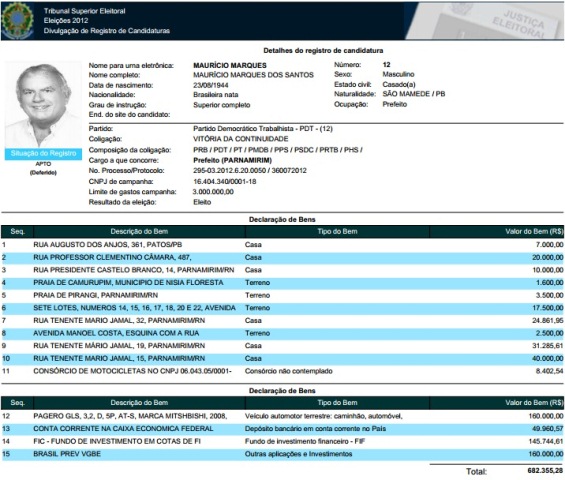Viewport: 565px width, 480px height.
Task: Click 'Depósito bancário em conta corrente no País'
Action: (315, 429)
